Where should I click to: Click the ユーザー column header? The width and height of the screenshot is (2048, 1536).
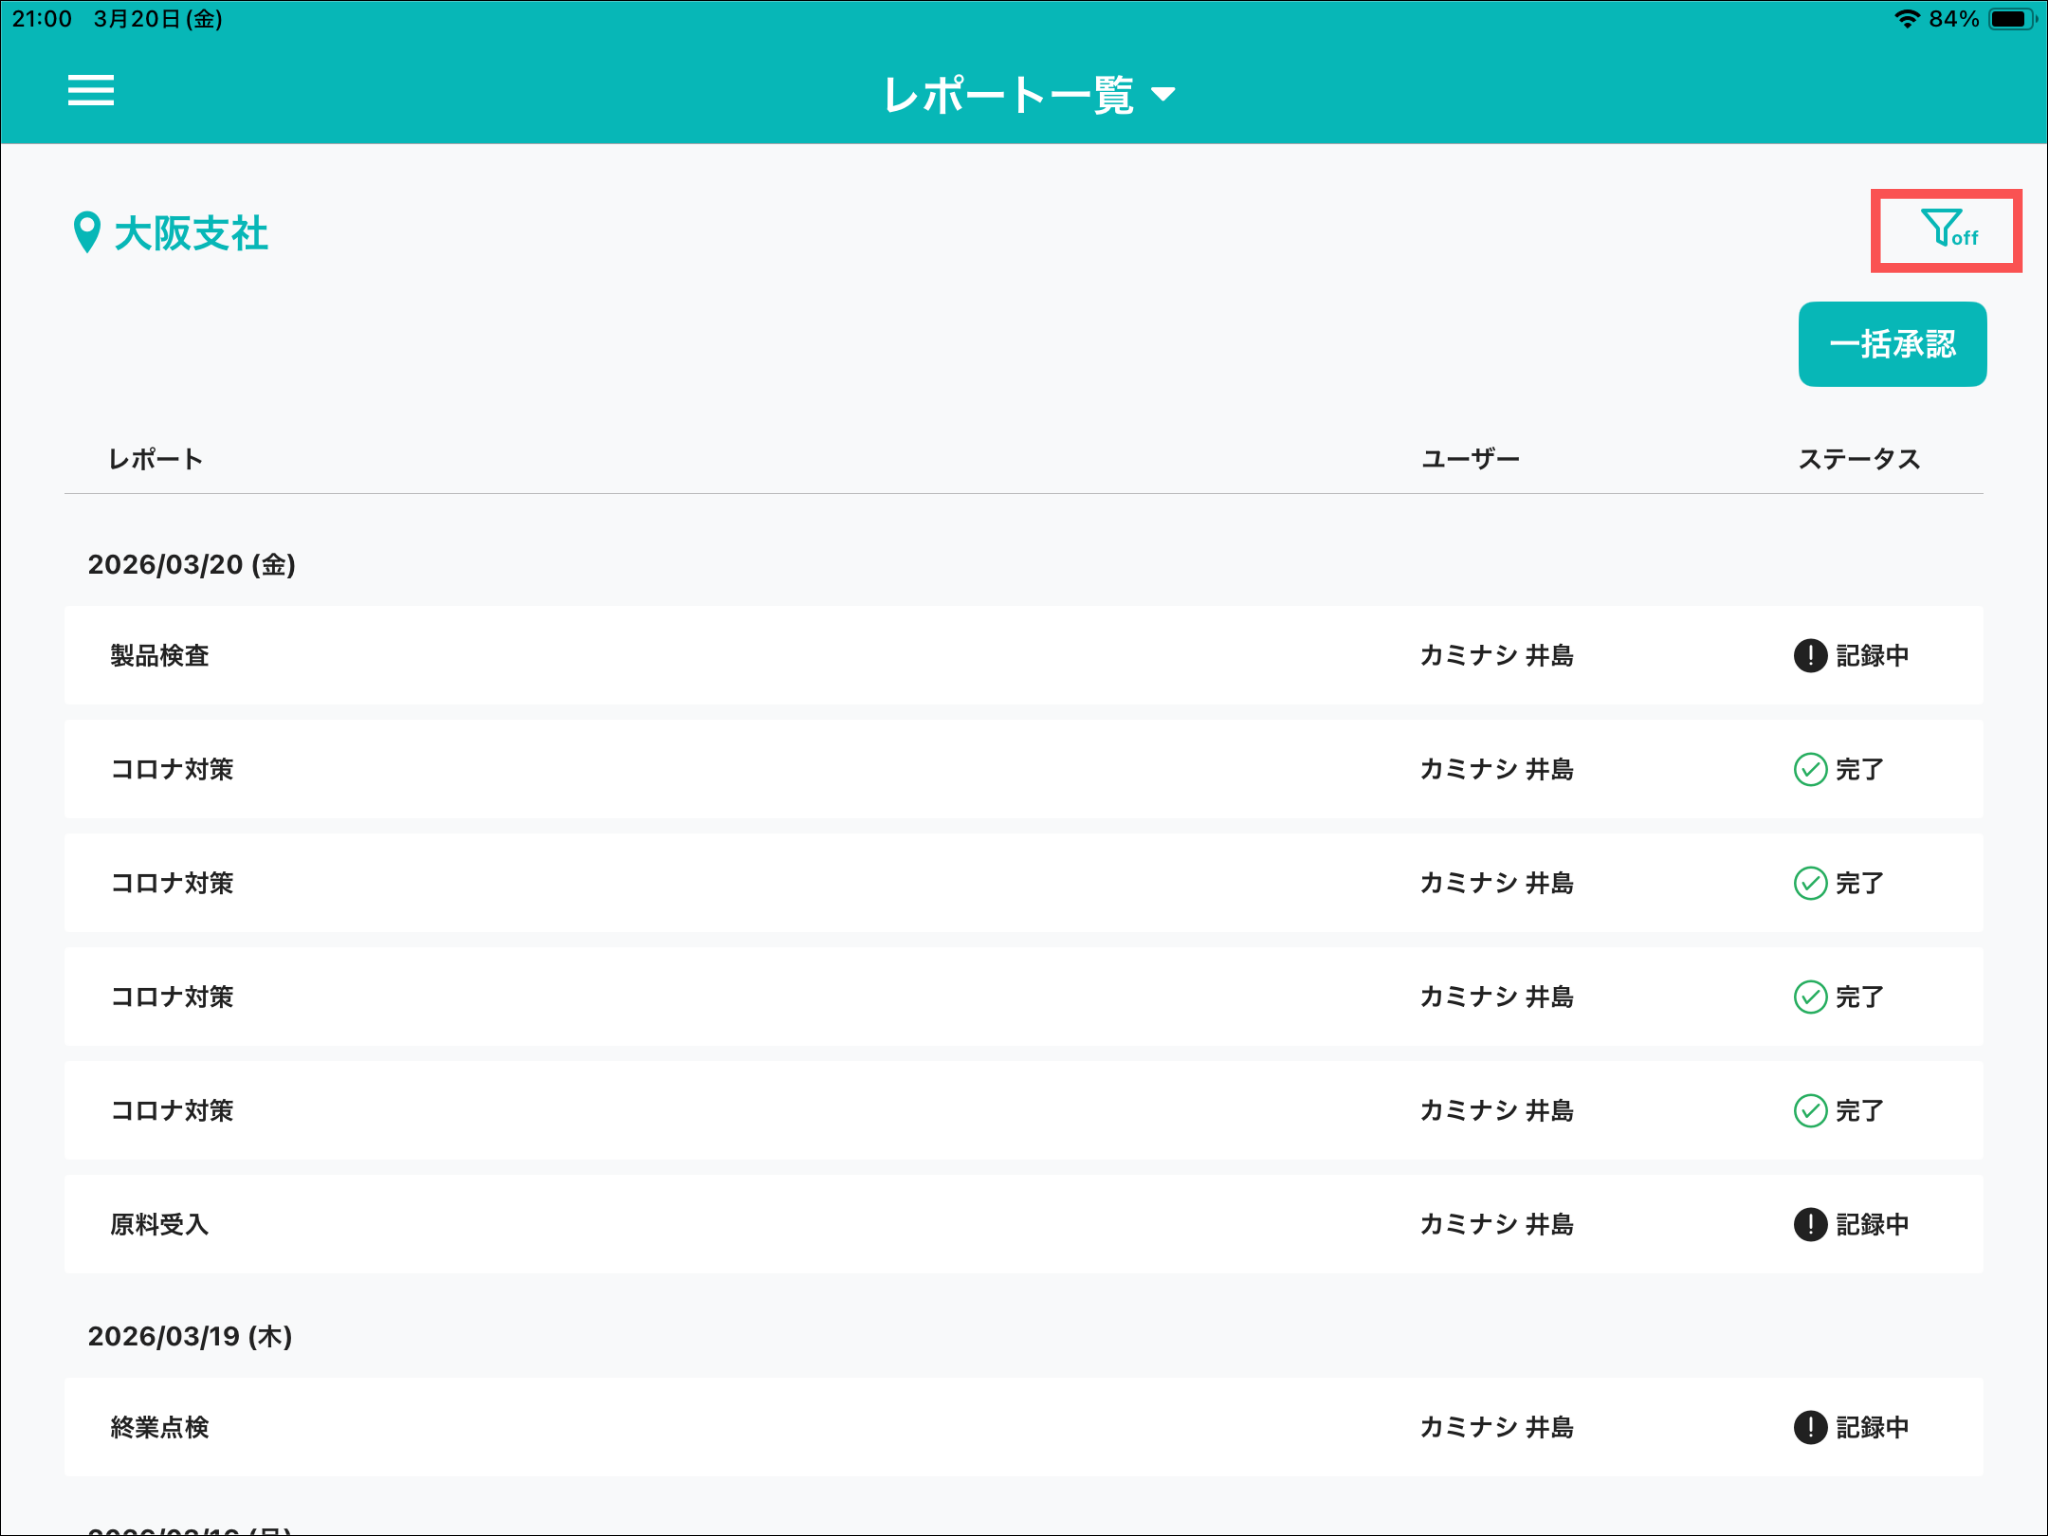pos(1470,459)
